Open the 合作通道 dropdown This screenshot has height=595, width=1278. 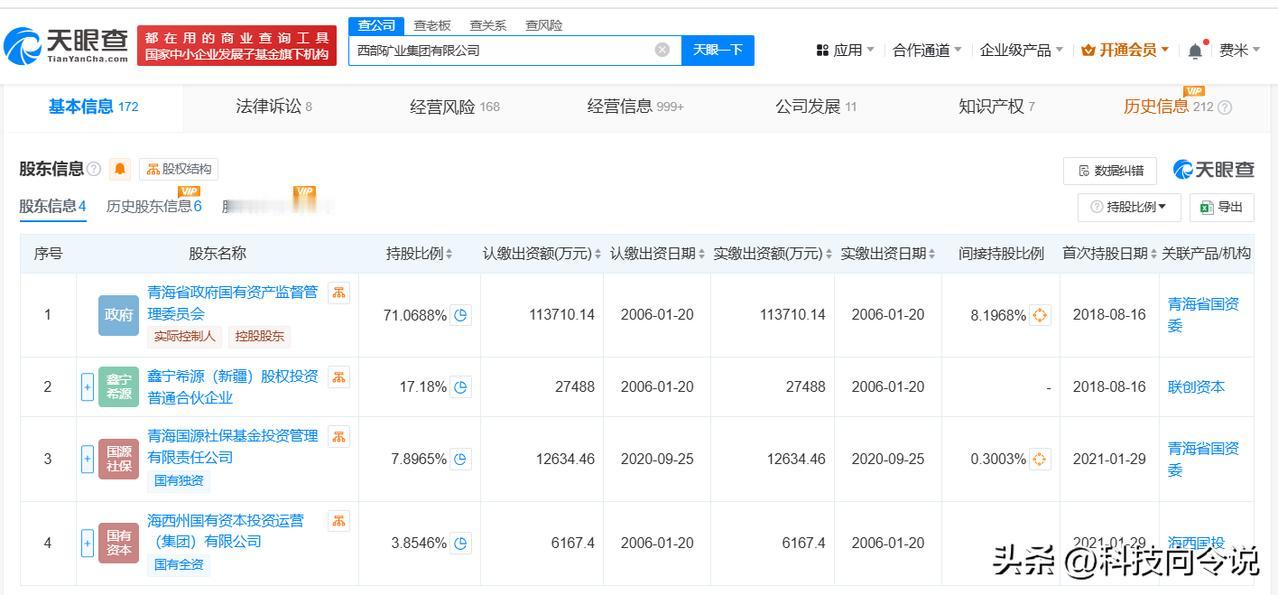[x=927, y=50]
